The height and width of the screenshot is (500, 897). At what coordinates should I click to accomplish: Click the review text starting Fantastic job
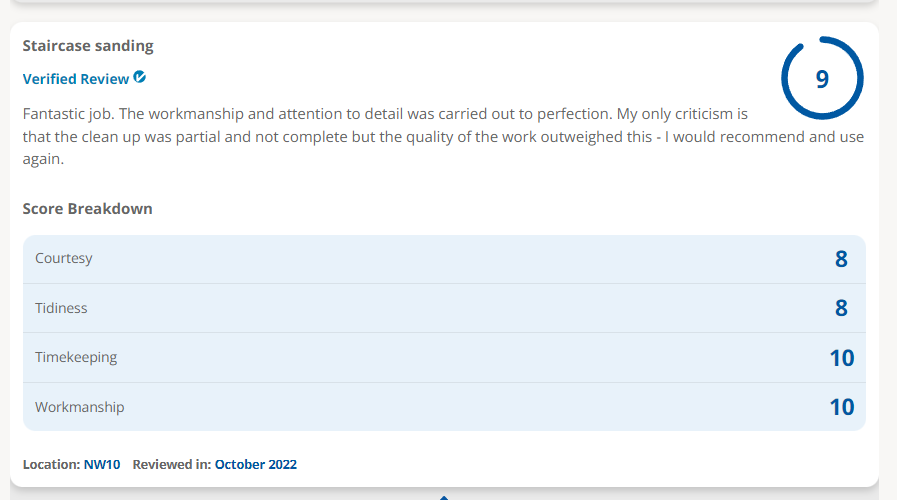[x=443, y=137]
